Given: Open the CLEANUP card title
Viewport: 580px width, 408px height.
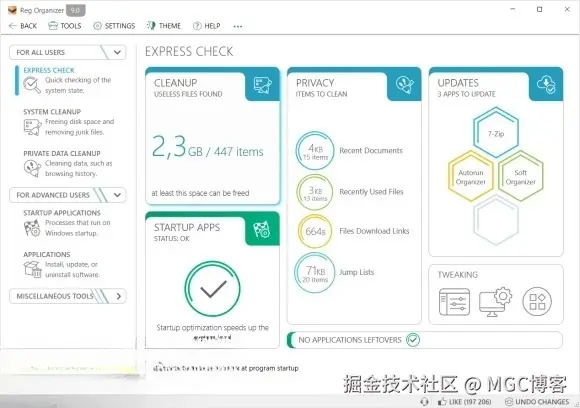Looking at the screenshot, I should pyautogui.click(x=175, y=83).
